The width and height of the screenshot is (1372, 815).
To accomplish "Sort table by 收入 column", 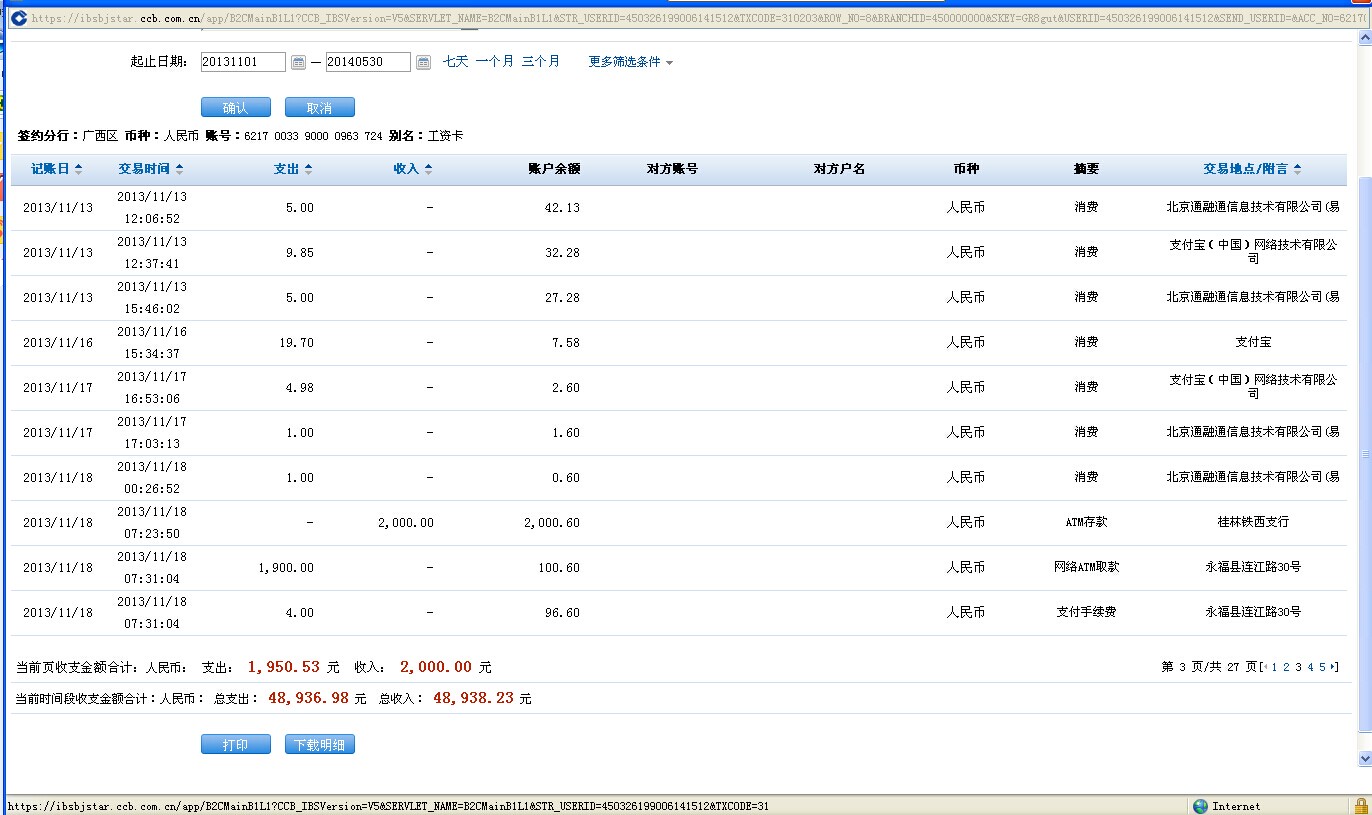I will (412, 169).
